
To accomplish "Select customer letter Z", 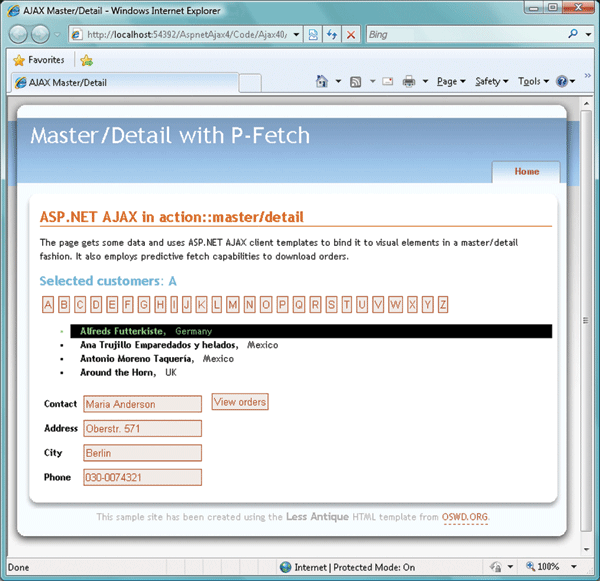I will tap(443, 305).
